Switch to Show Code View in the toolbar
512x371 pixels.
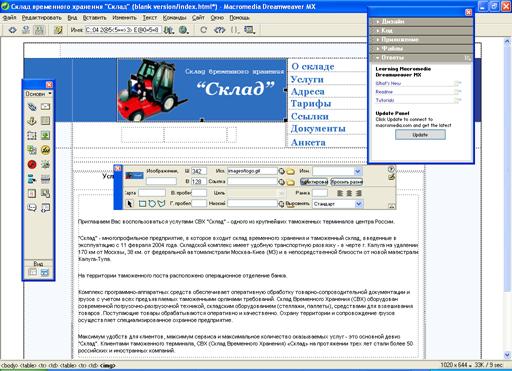[12, 30]
